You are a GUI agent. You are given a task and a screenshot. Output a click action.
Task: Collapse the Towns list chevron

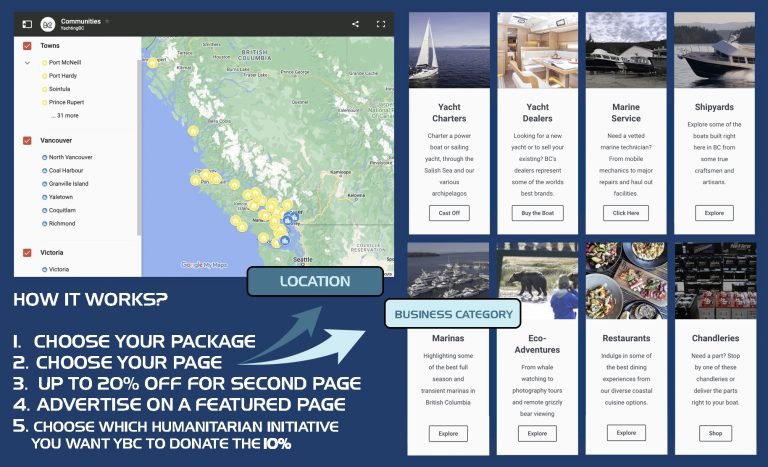tap(27, 62)
